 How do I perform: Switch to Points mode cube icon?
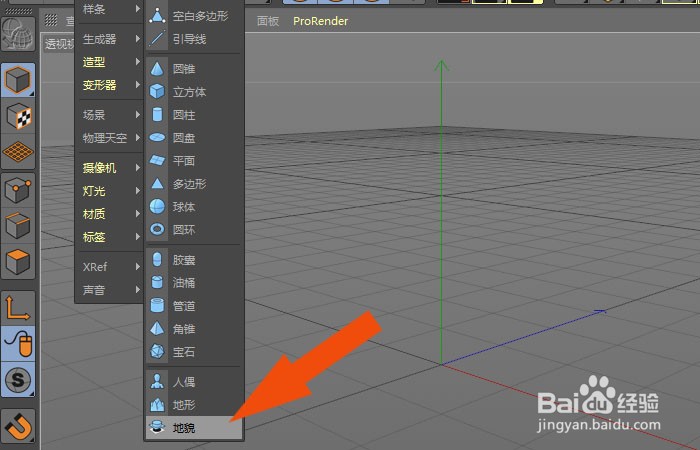[18, 190]
